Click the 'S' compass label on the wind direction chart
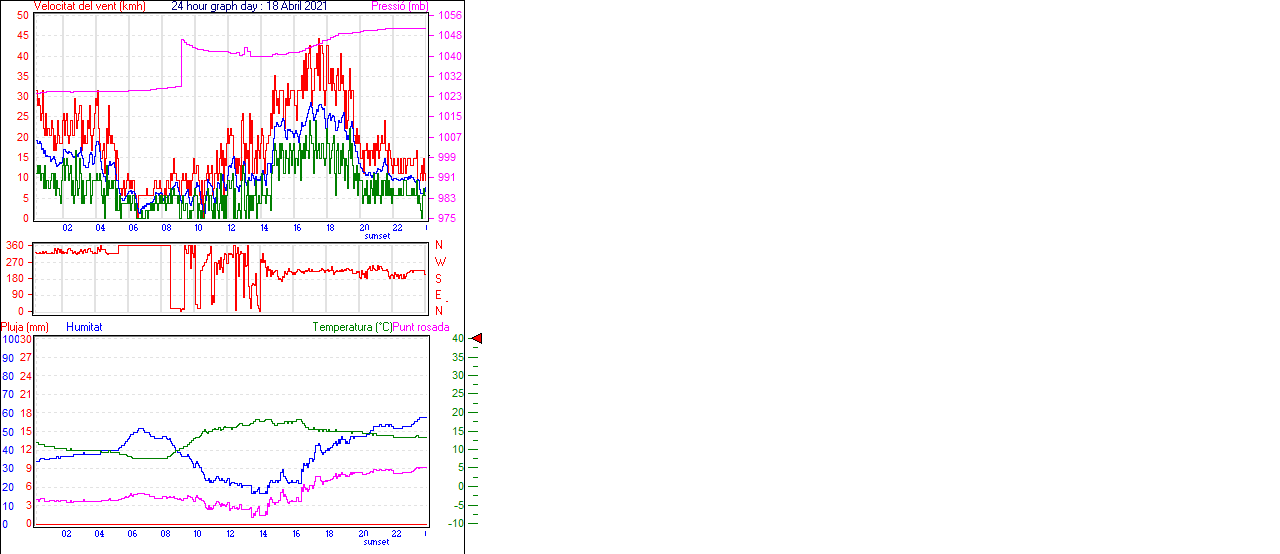Image resolution: width=1280 pixels, height=554 pixels. (438, 278)
